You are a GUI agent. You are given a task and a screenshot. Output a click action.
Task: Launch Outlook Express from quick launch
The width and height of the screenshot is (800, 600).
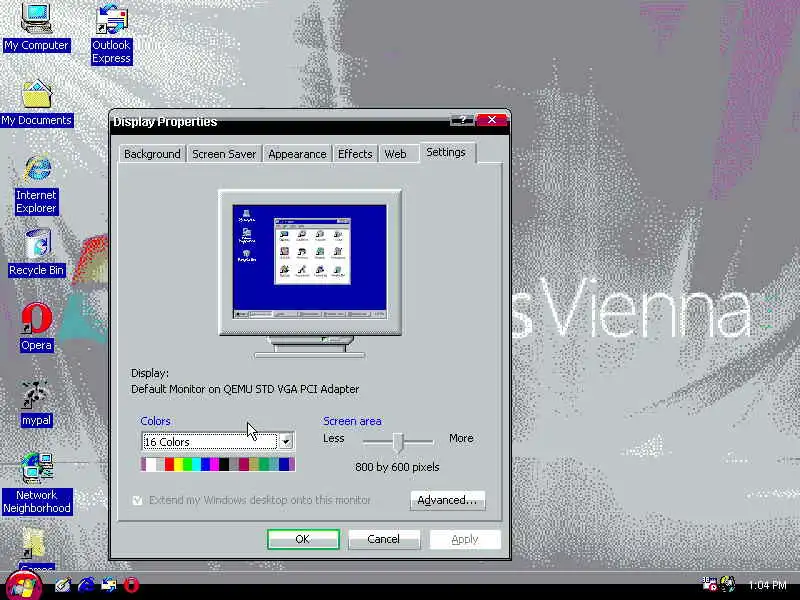pyautogui.click(x=109, y=585)
